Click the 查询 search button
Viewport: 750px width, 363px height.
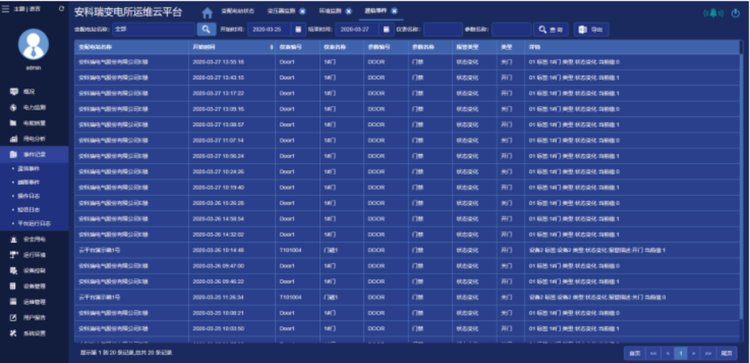[x=551, y=30]
